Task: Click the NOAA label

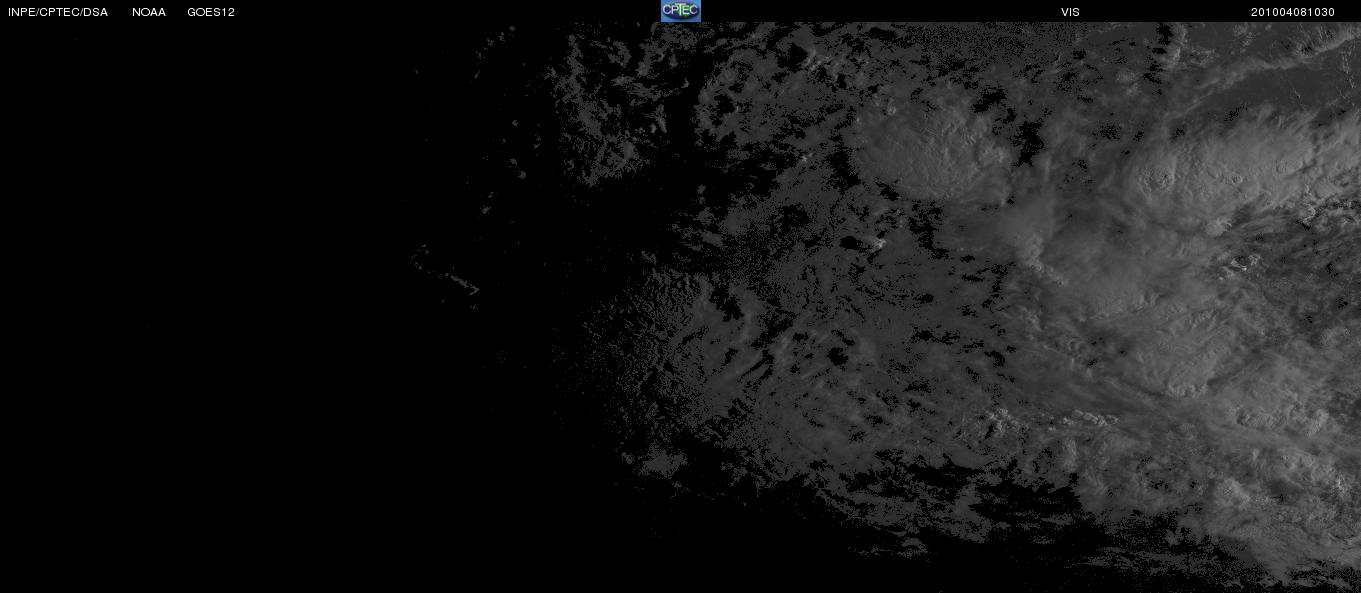Action: coord(149,12)
